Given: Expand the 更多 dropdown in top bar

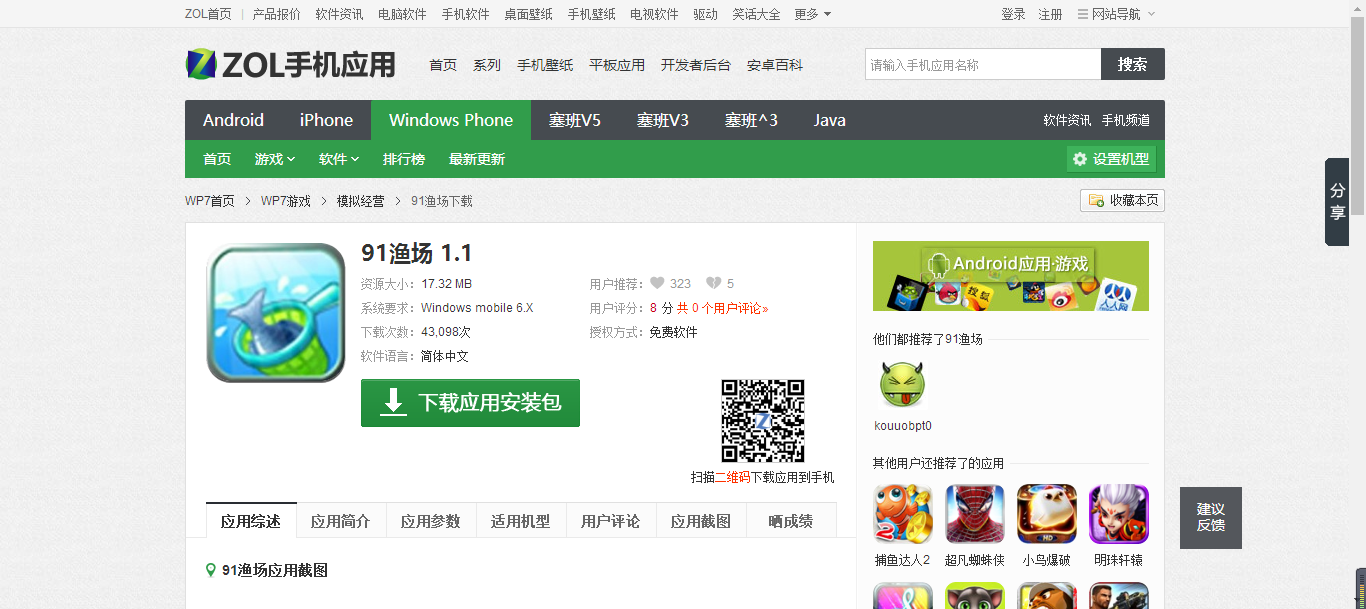Looking at the screenshot, I should coord(812,14).
